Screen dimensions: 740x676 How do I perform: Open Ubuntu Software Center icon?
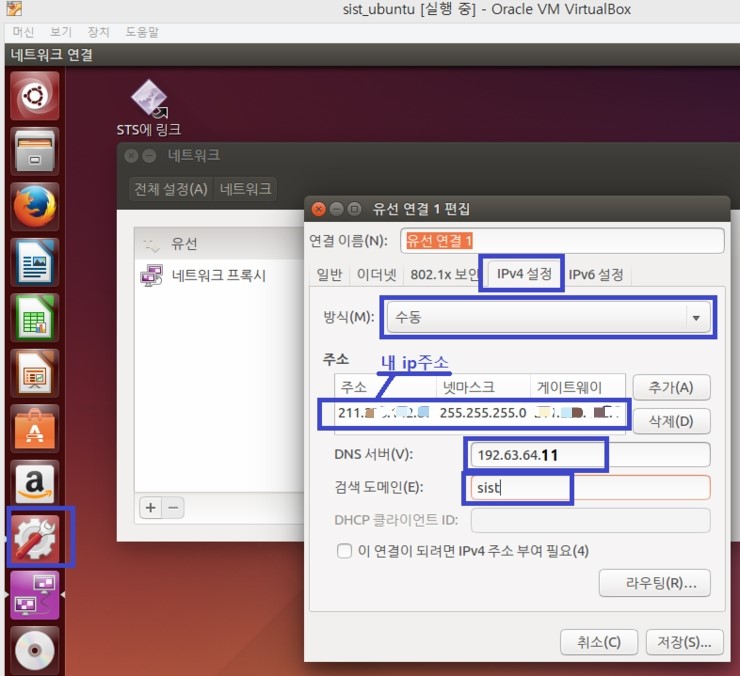[35, 430]
